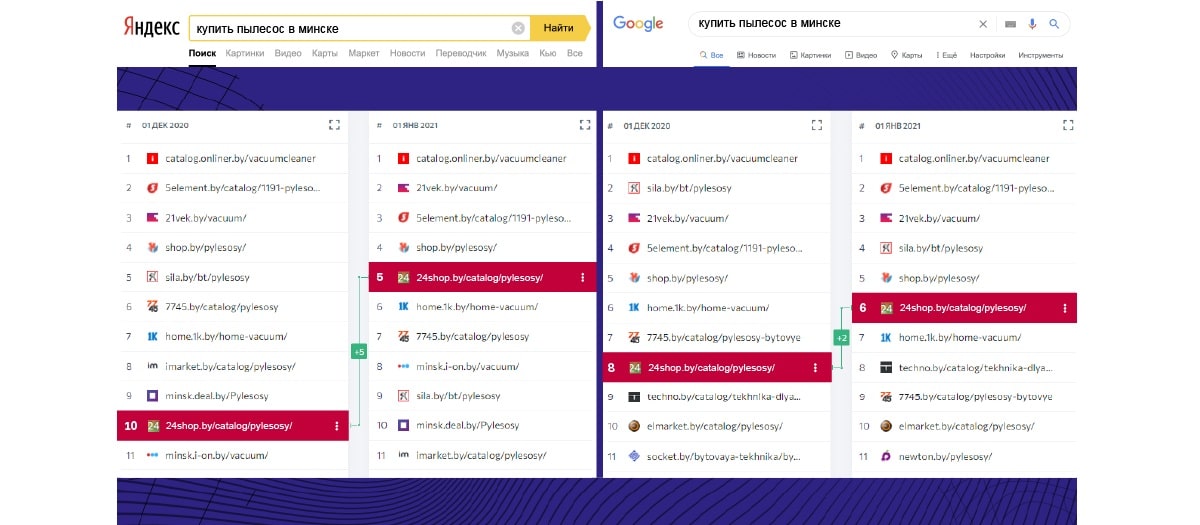This screenshot has height=525, width=1200.
Task: Select highlighted 24shop.by row 6 in Google January list
Action: (964, 308)
